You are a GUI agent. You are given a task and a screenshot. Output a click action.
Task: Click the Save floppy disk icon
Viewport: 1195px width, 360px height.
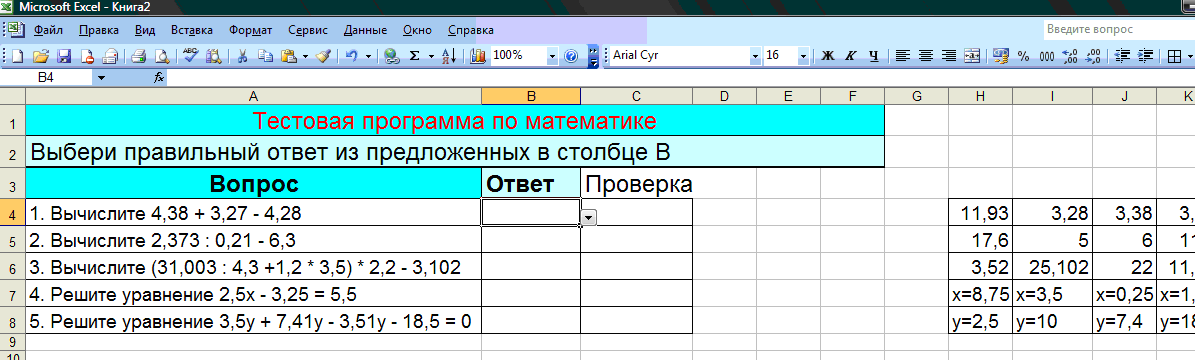tap(64, 56)
